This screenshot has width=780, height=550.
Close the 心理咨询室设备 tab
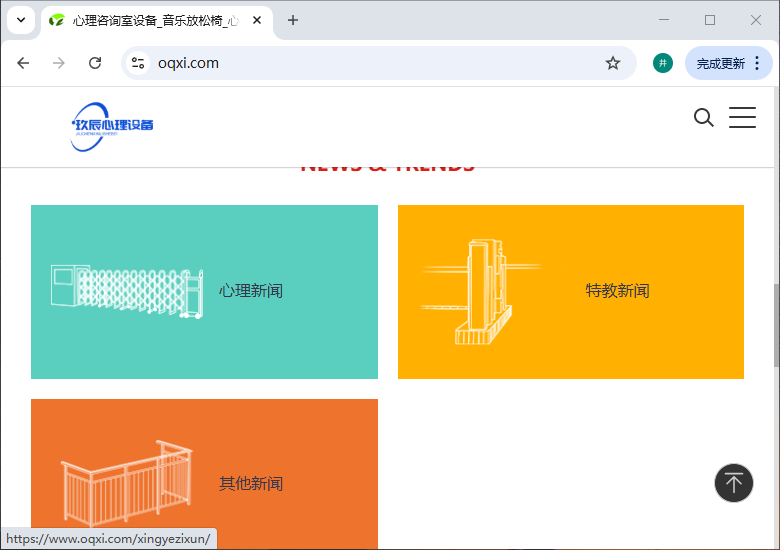point(257,20)
